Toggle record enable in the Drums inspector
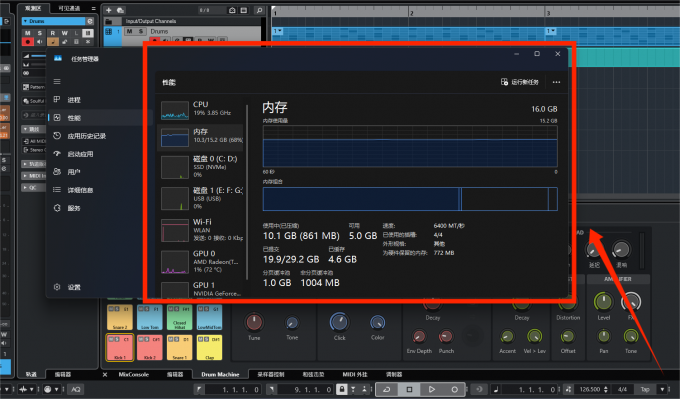Viewport: 680px width, 399px height. [x=27, y=42]
